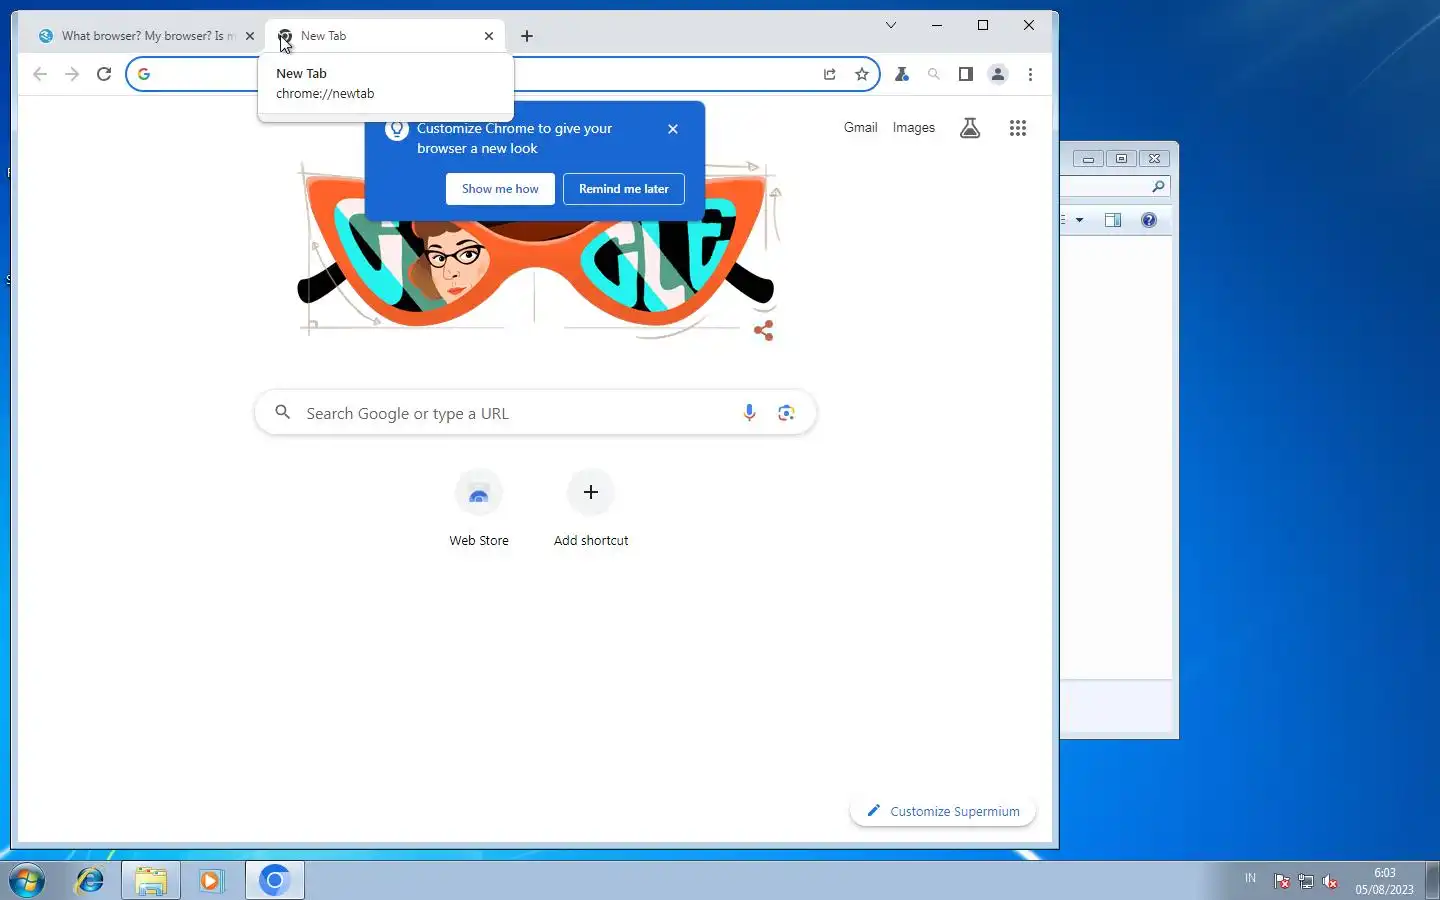This screenshot has height=900, width=1440.
Task: Bookmark this tab with the star icon
Action: click(x=862, y=74)
